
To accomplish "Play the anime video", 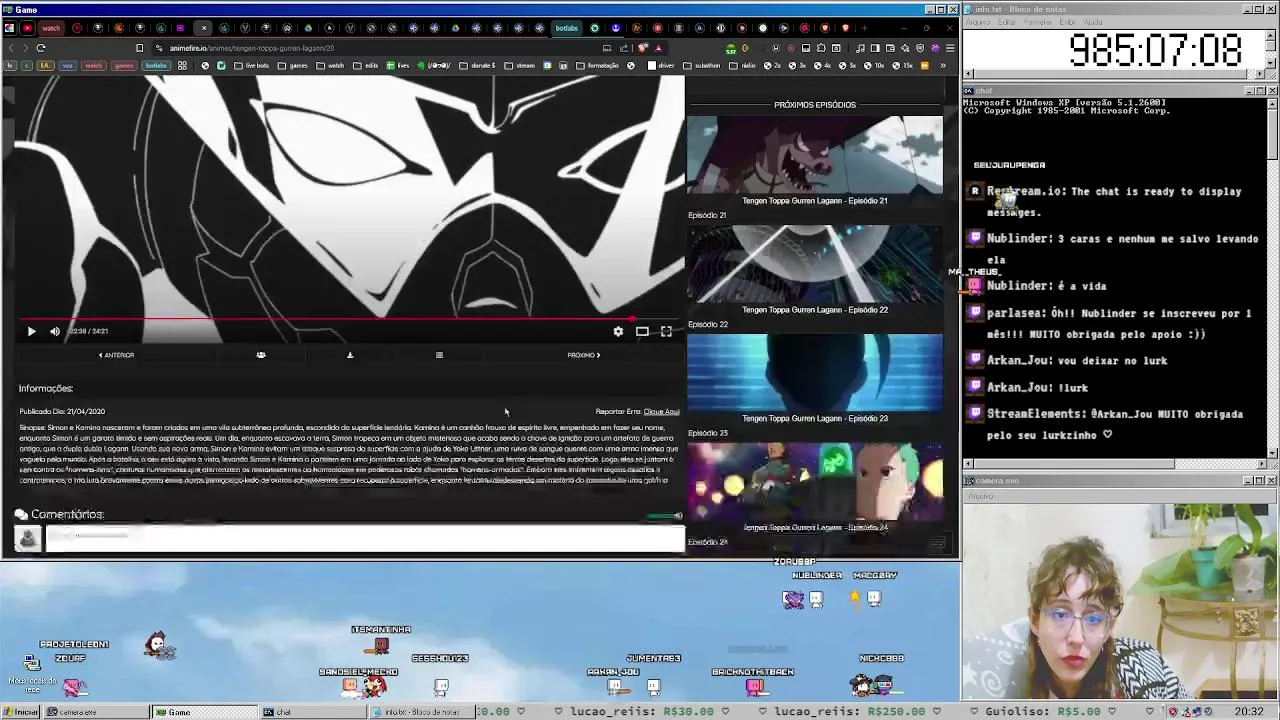I will (x=31, y=331).
